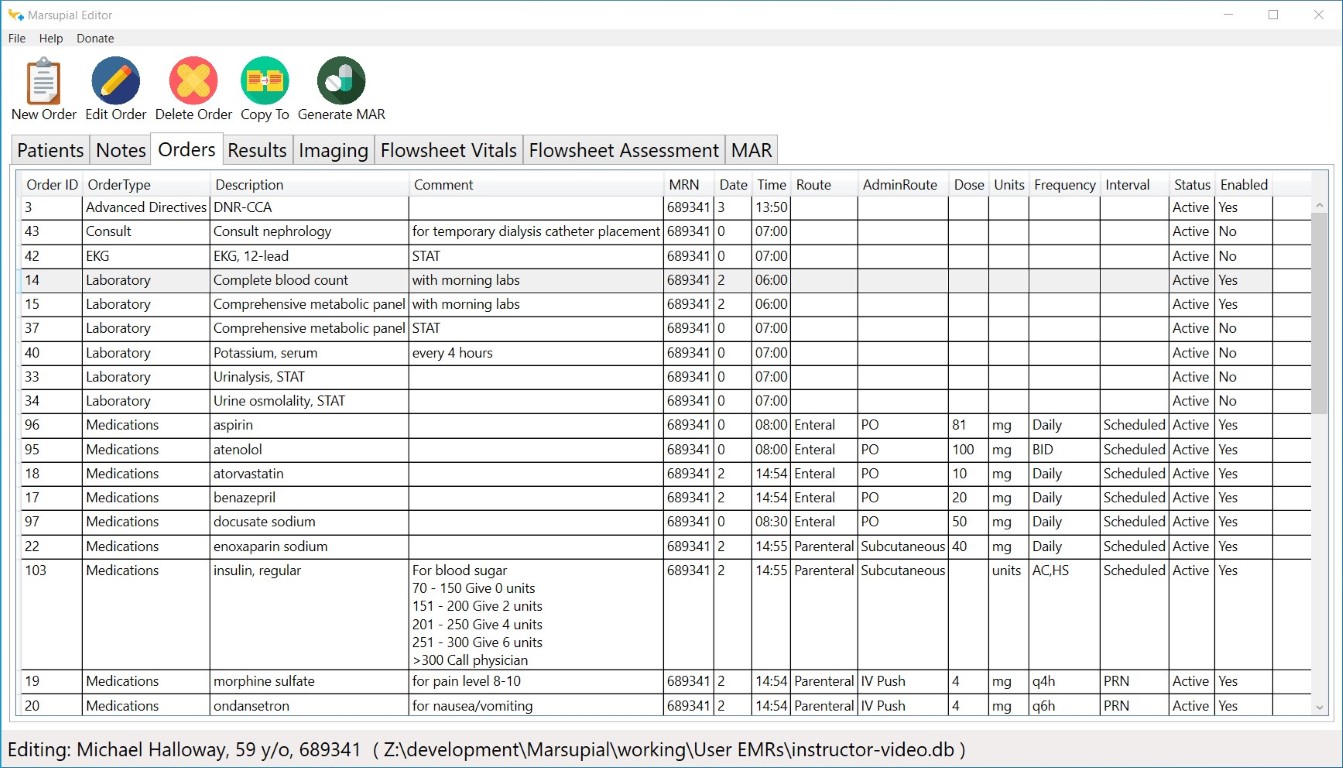
Task: Sort by the OrderType column header
Action: (x=147, y=185)
